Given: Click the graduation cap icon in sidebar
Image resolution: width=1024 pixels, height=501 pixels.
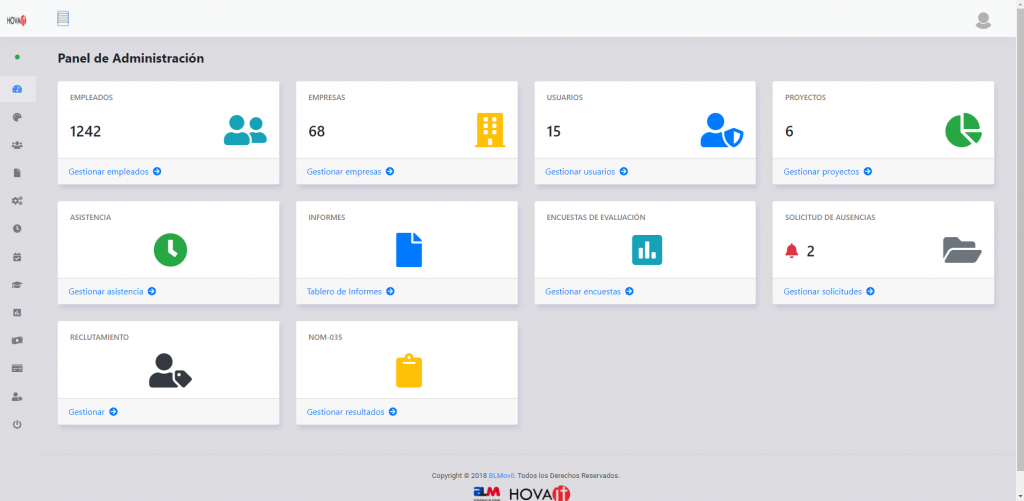Looking at the screenshot, I should (x=17, y=285).
